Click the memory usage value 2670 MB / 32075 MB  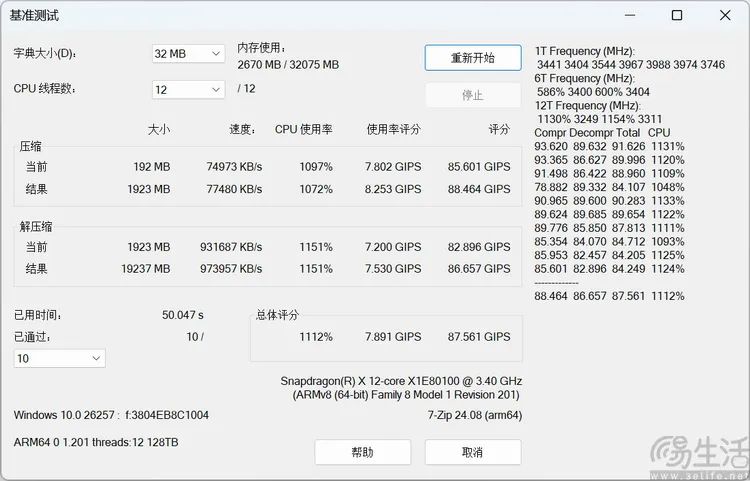click(288, 64)
